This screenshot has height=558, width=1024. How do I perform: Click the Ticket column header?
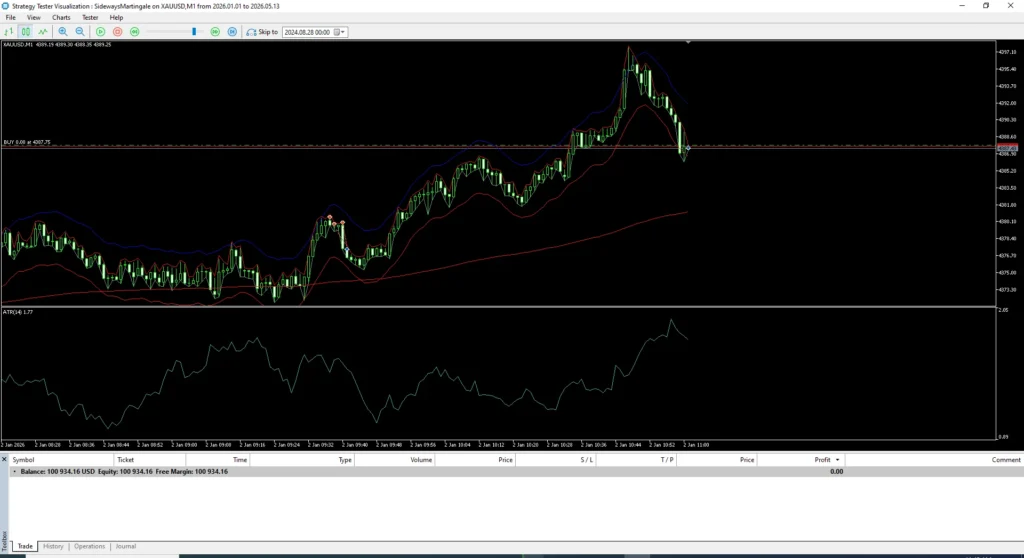pyautogui.click(x=150, y=460)
